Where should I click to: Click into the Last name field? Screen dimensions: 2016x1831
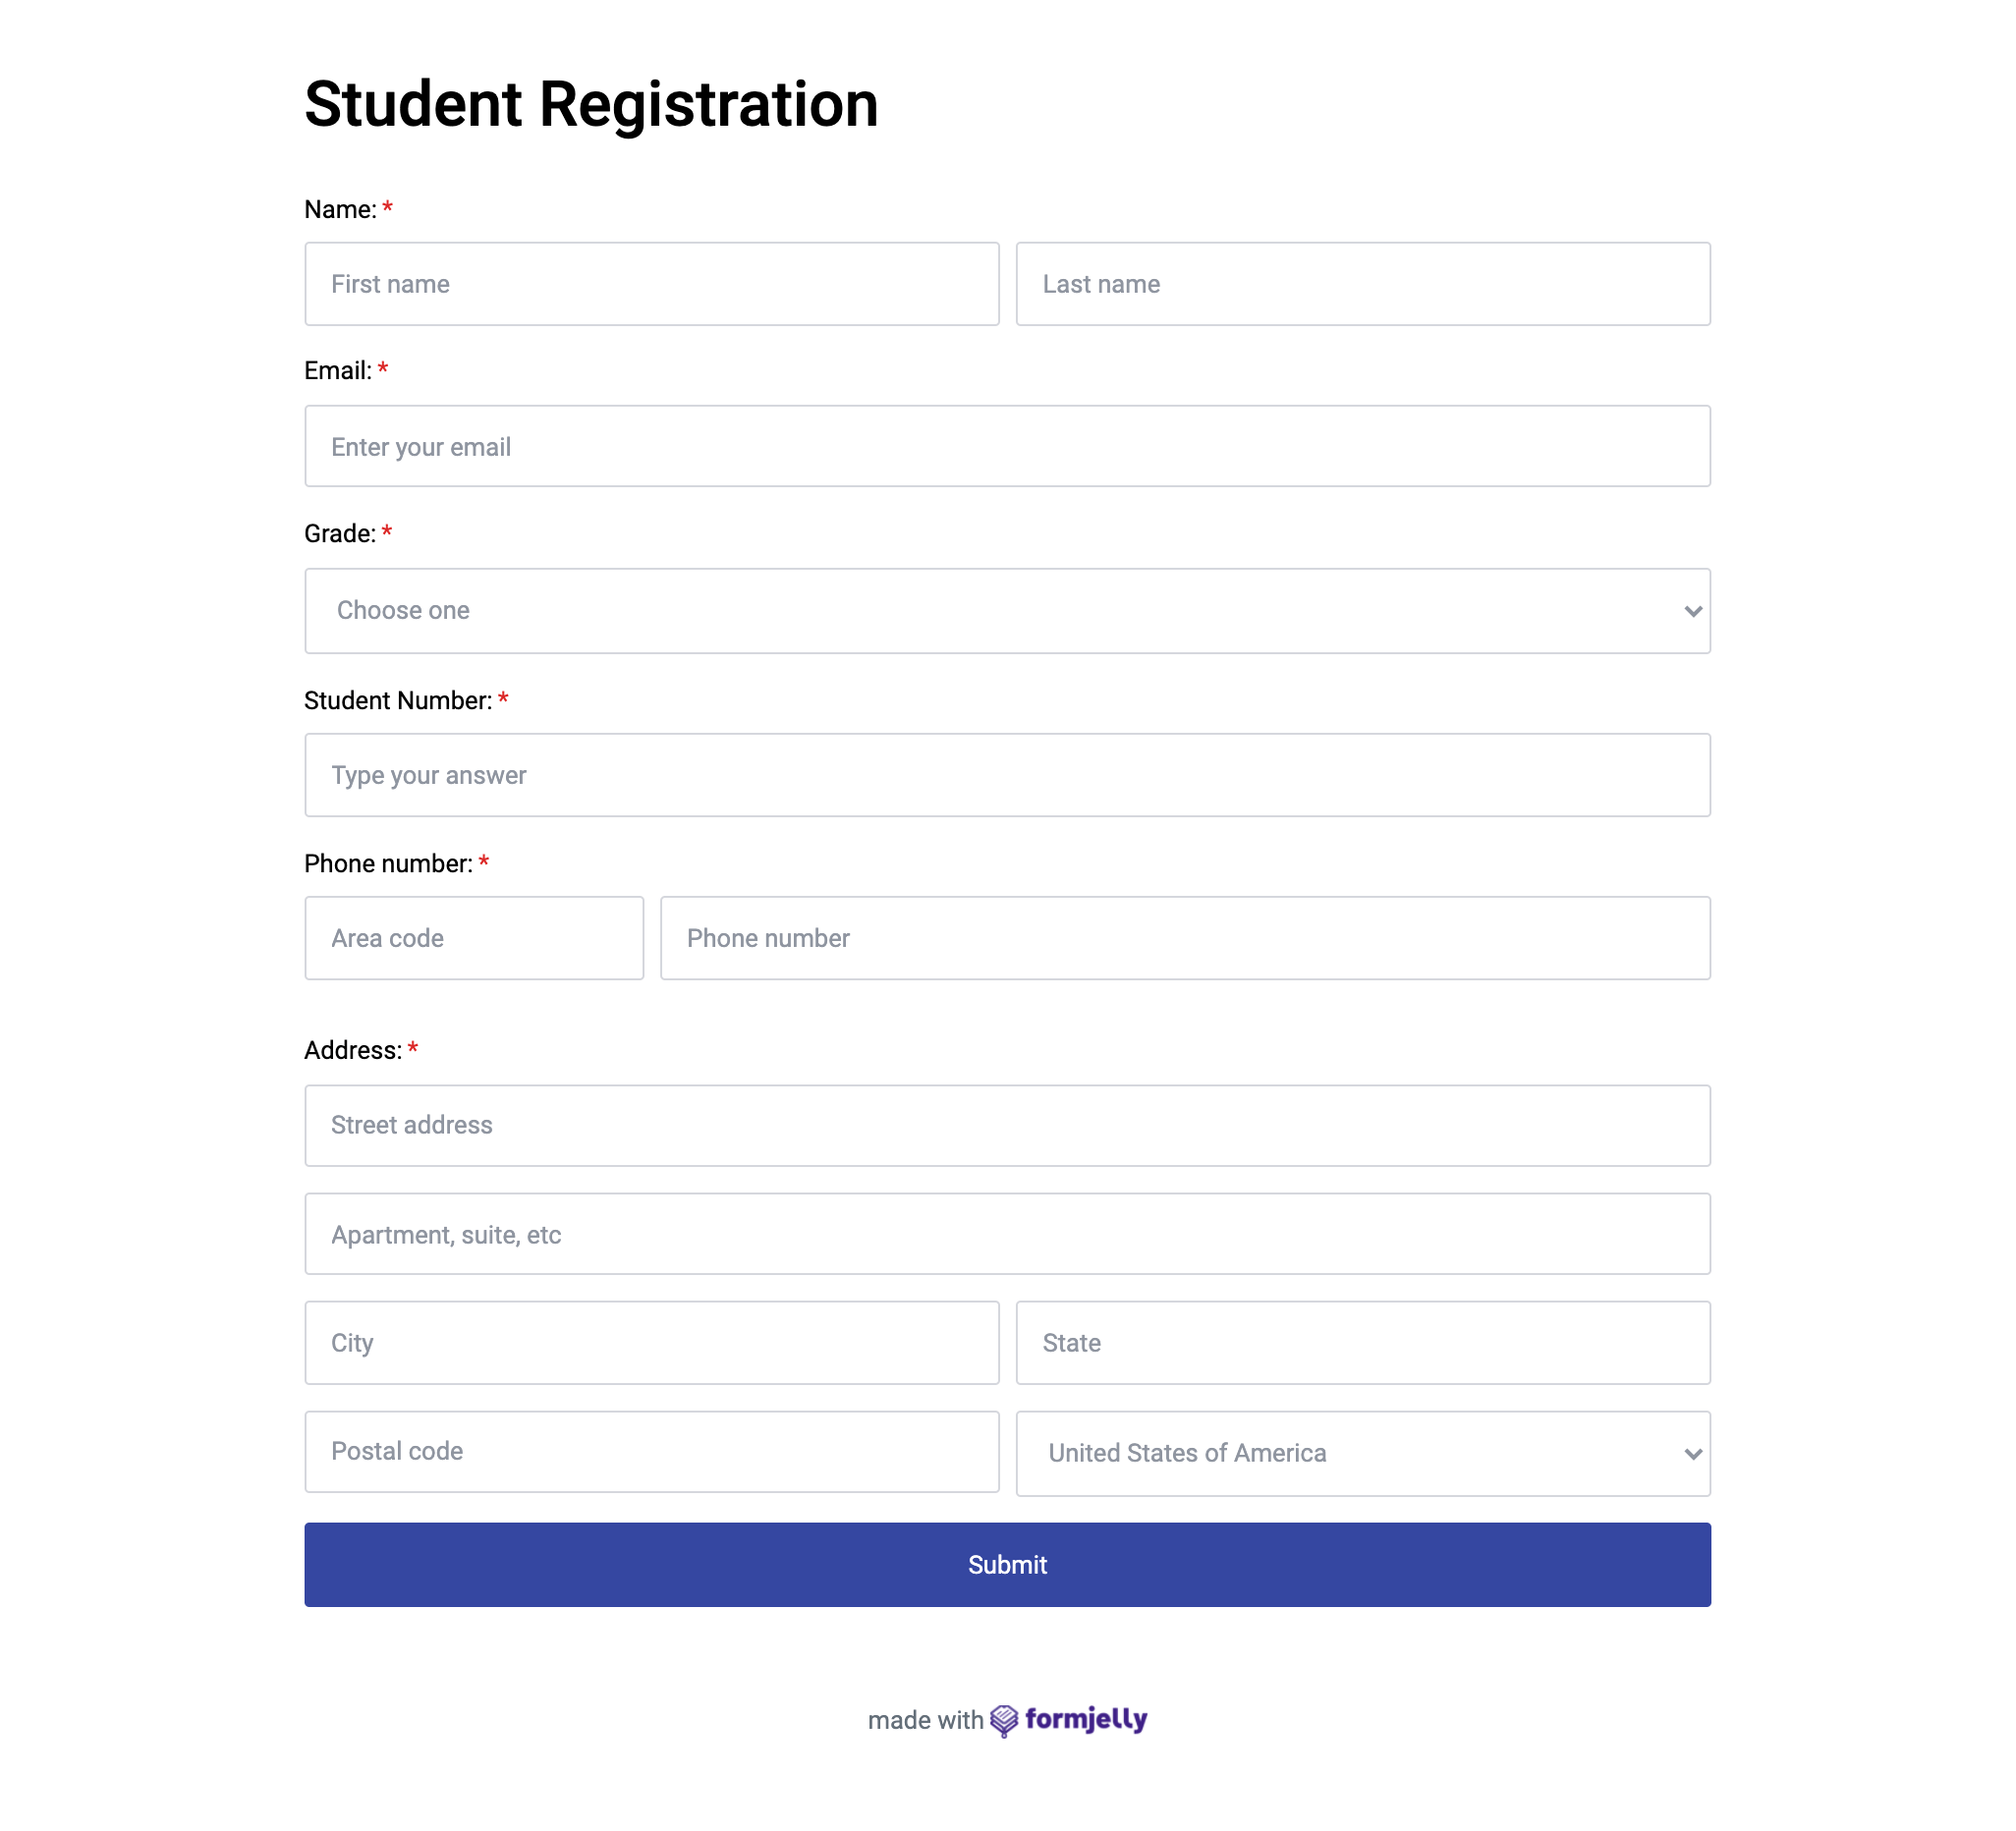(x=1362, y=284)
